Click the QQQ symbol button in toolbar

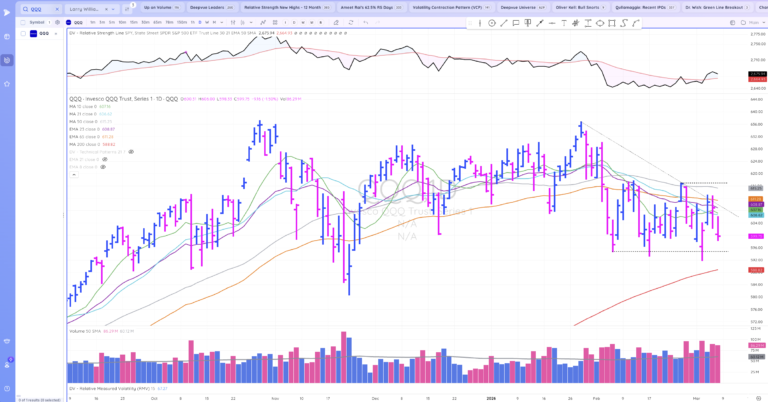[x=74, y=23]
